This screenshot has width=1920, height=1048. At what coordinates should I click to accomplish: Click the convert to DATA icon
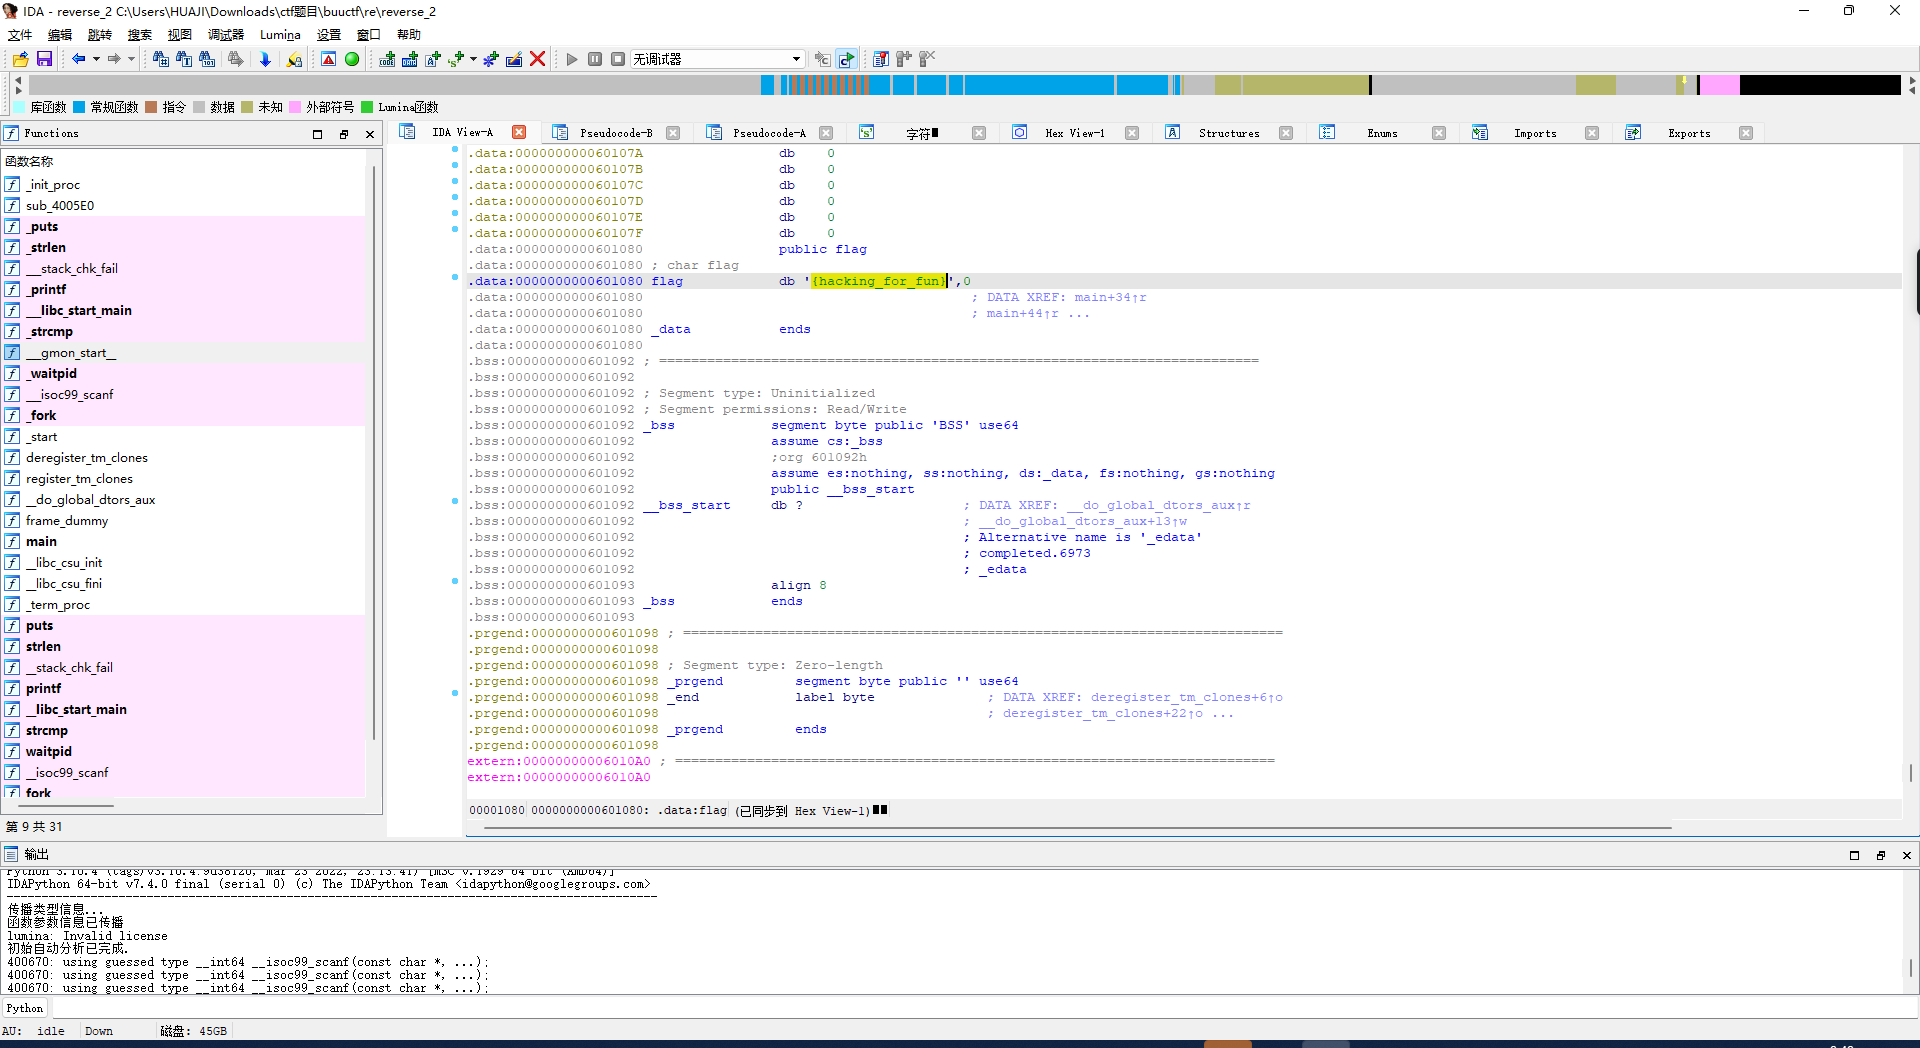(x=410, y=60)
